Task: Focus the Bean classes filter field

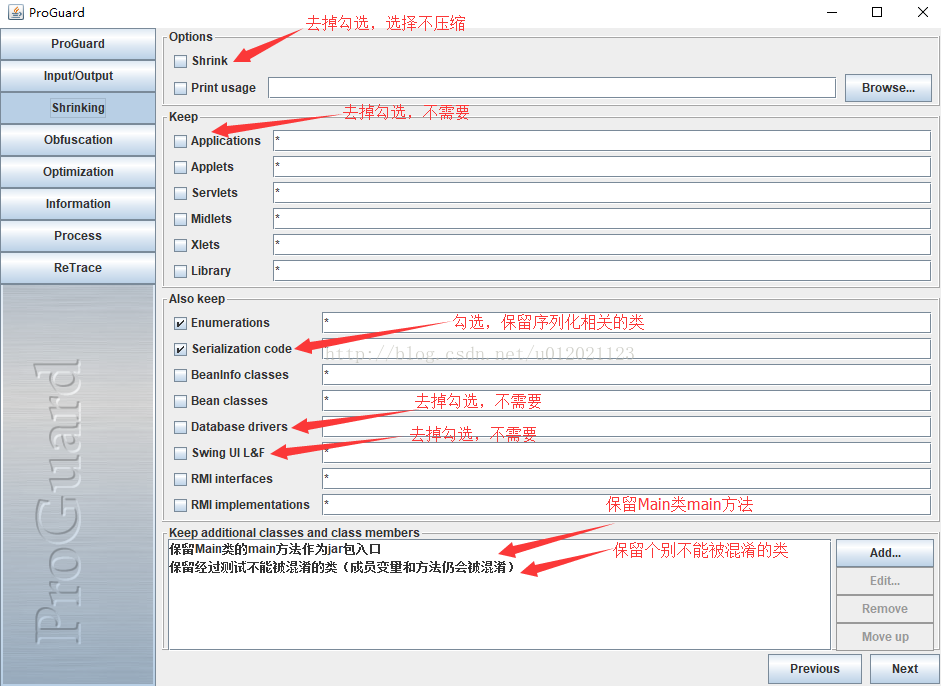Action: point(627,400)
